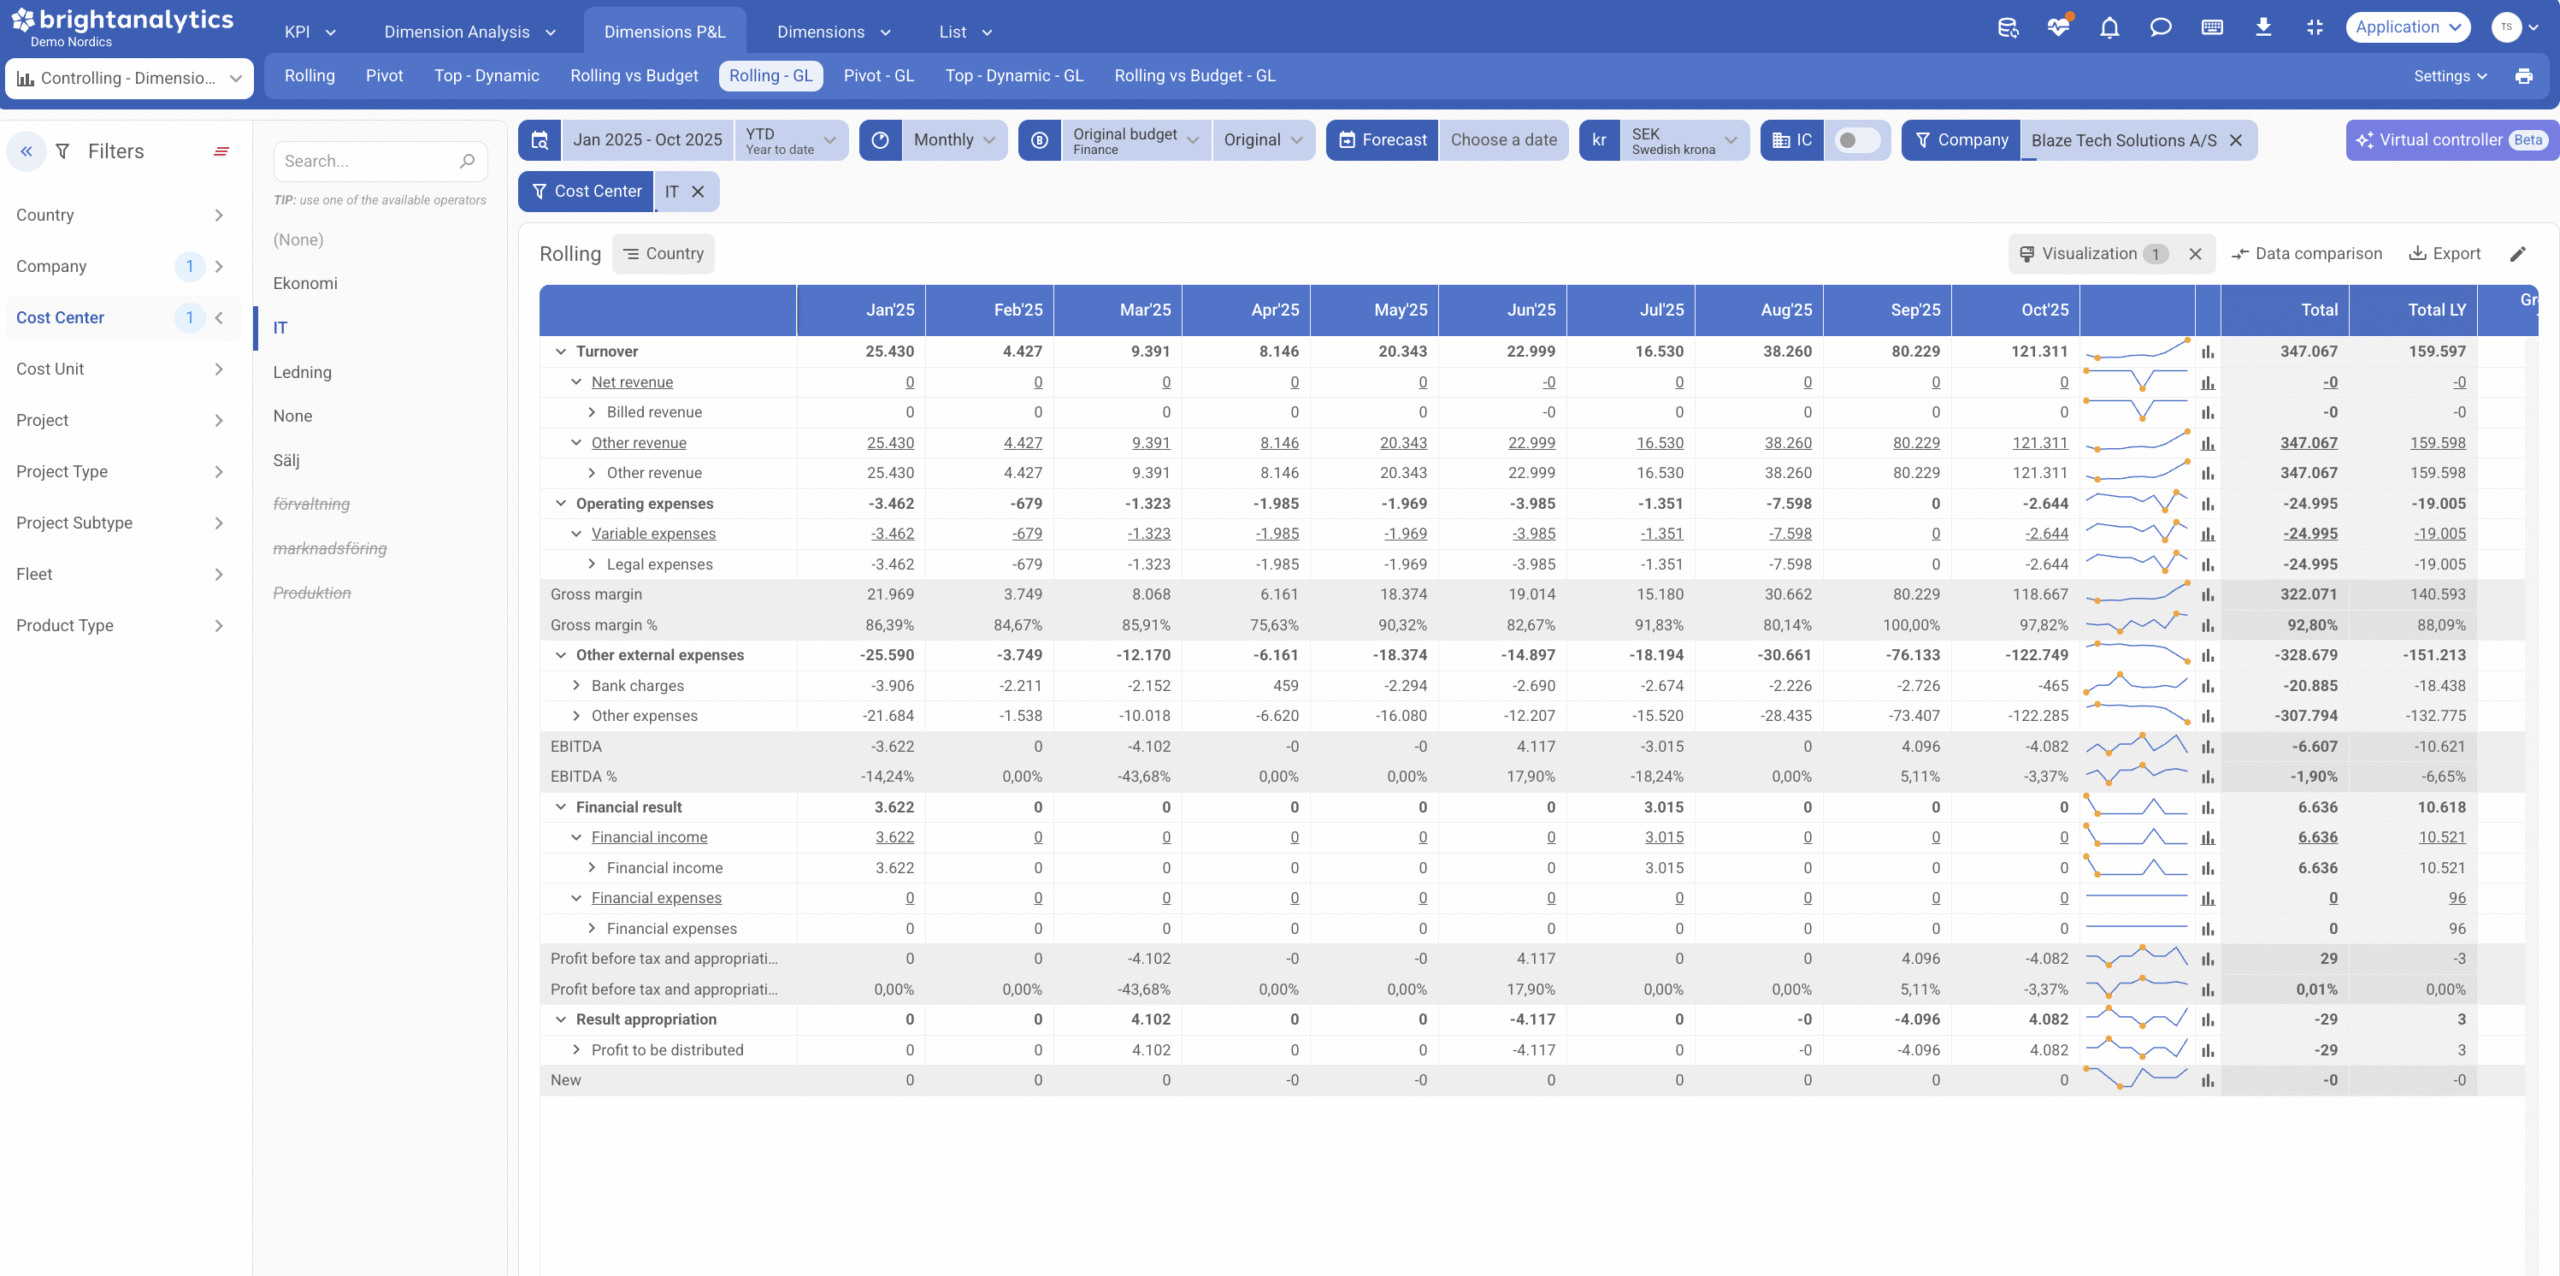Switch to the Pivot - GL tab
Image resolution: width=2560 pixels, height=1276 pixels.
(x=878, y=76)
